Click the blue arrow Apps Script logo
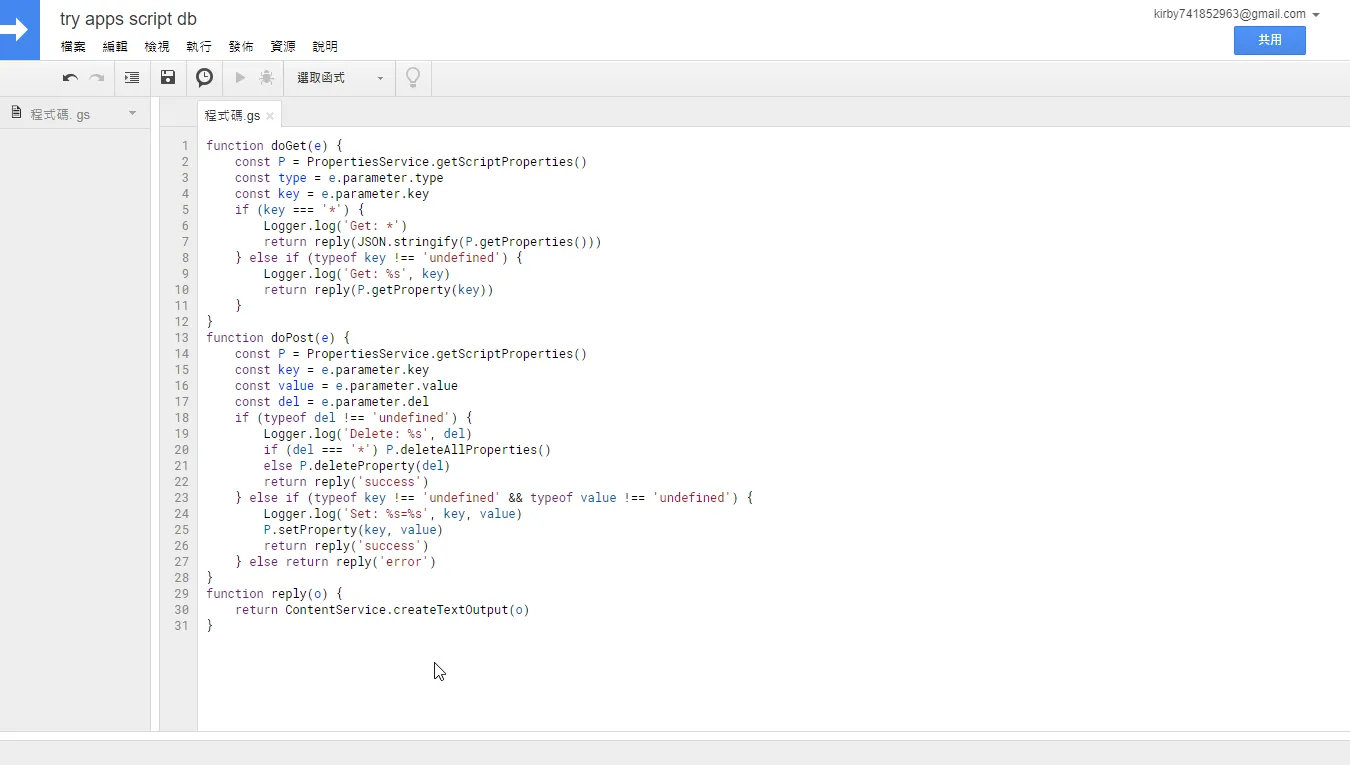This screenshot has width=1350, height=765. 19,30
